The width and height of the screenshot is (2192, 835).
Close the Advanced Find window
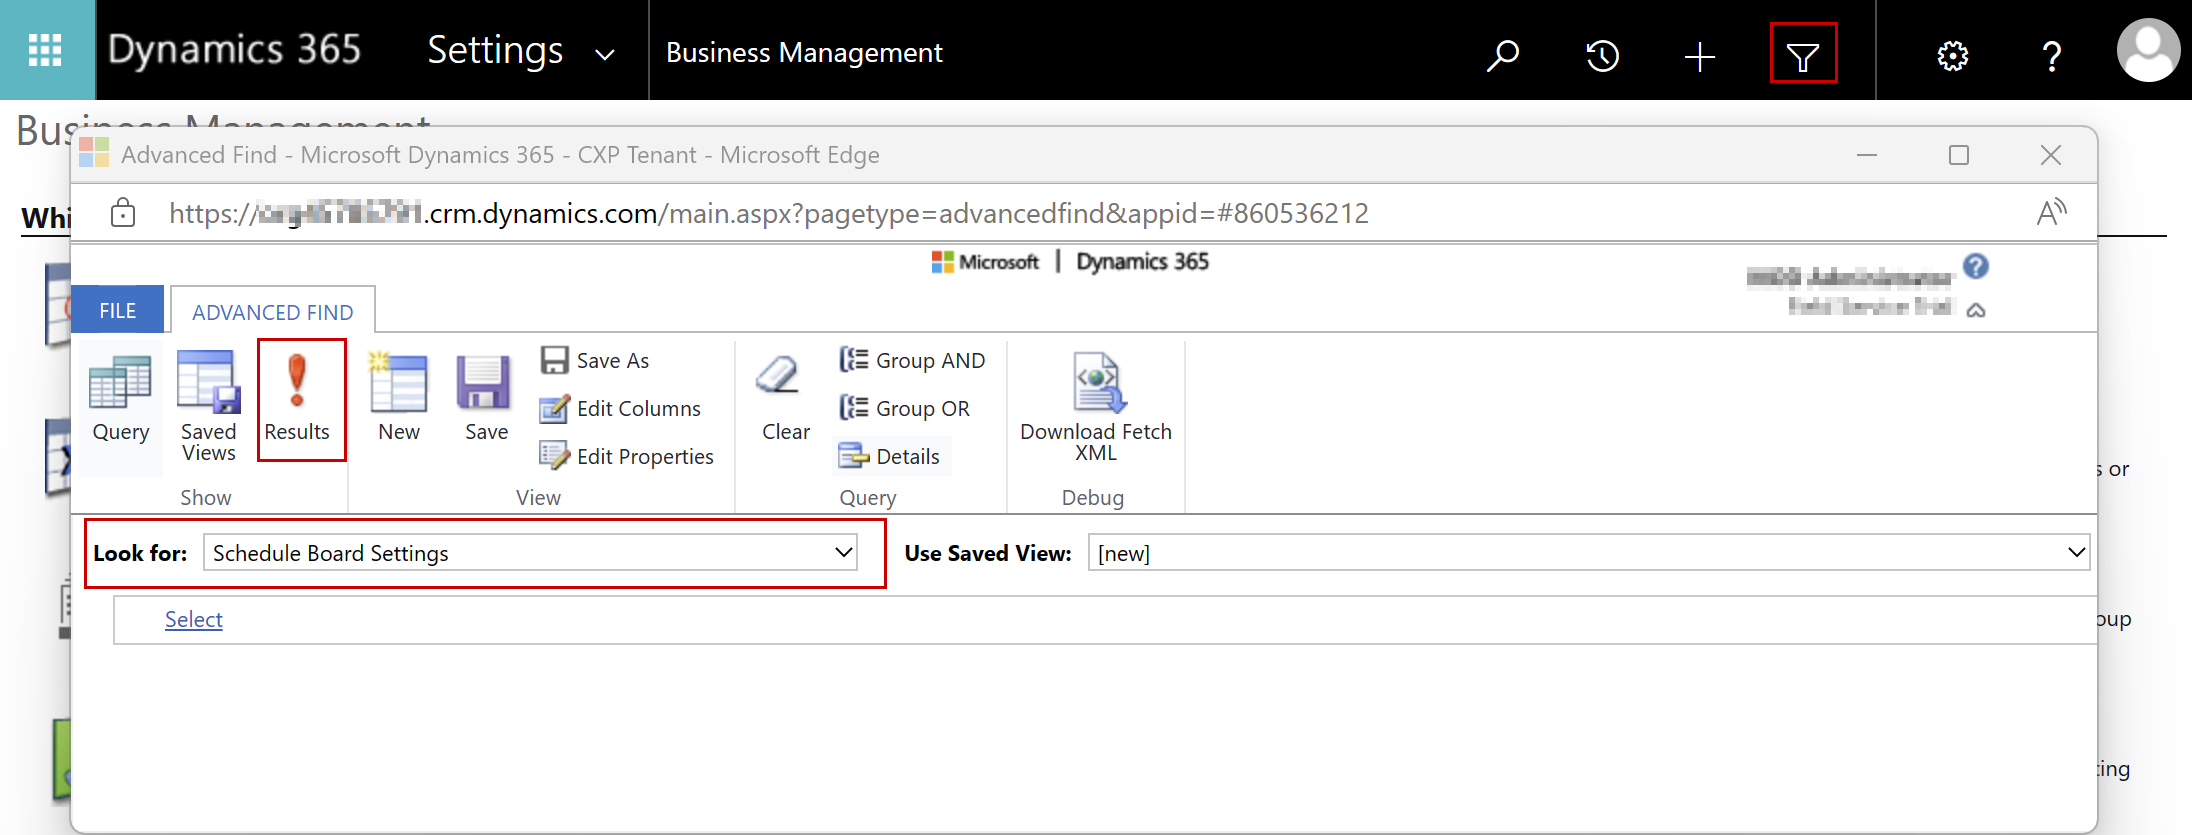click(2051, 155)
